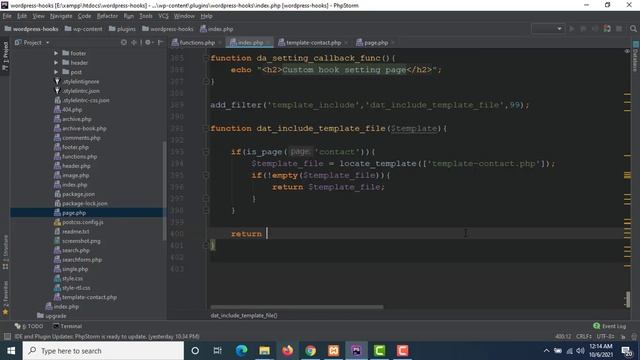Expand the footer folder in project tree
640x360 pixels.
tap(56, 53)
